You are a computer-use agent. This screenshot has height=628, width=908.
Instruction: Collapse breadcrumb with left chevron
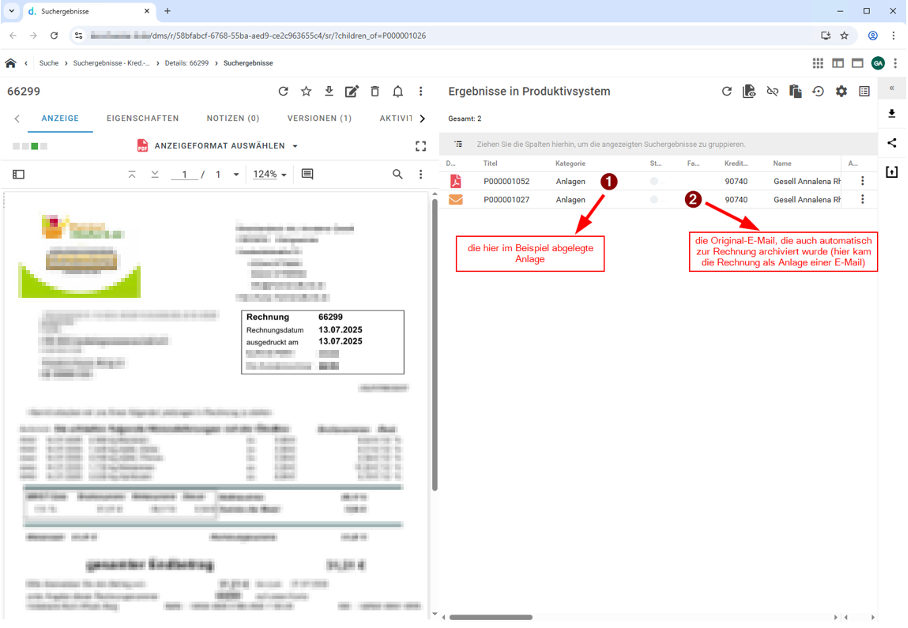click(26, 63)
